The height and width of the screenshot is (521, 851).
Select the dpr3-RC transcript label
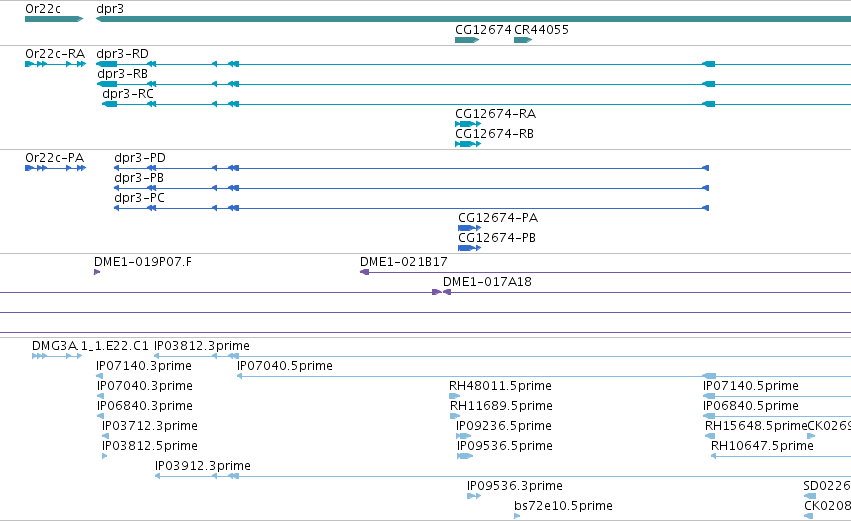128,94
